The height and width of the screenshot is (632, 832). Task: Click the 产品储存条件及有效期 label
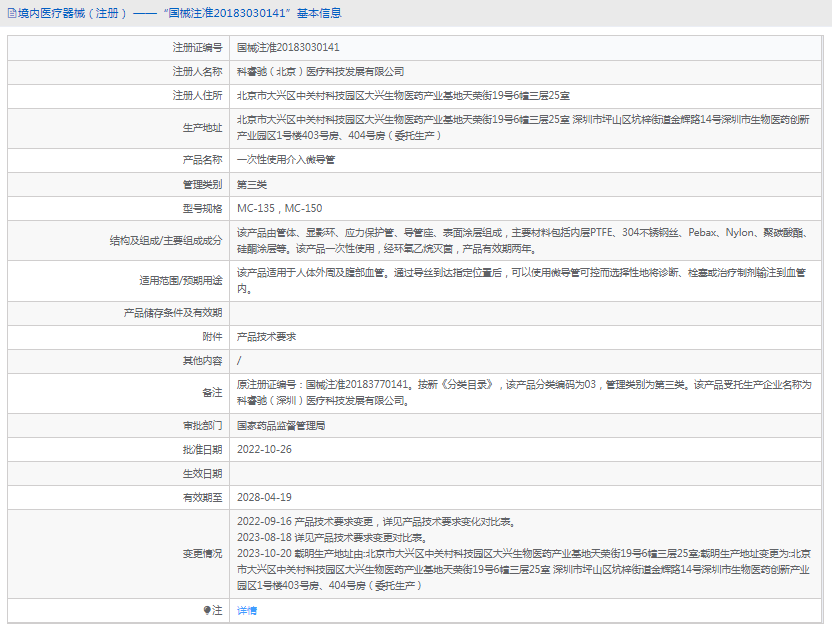coord(173,313)
